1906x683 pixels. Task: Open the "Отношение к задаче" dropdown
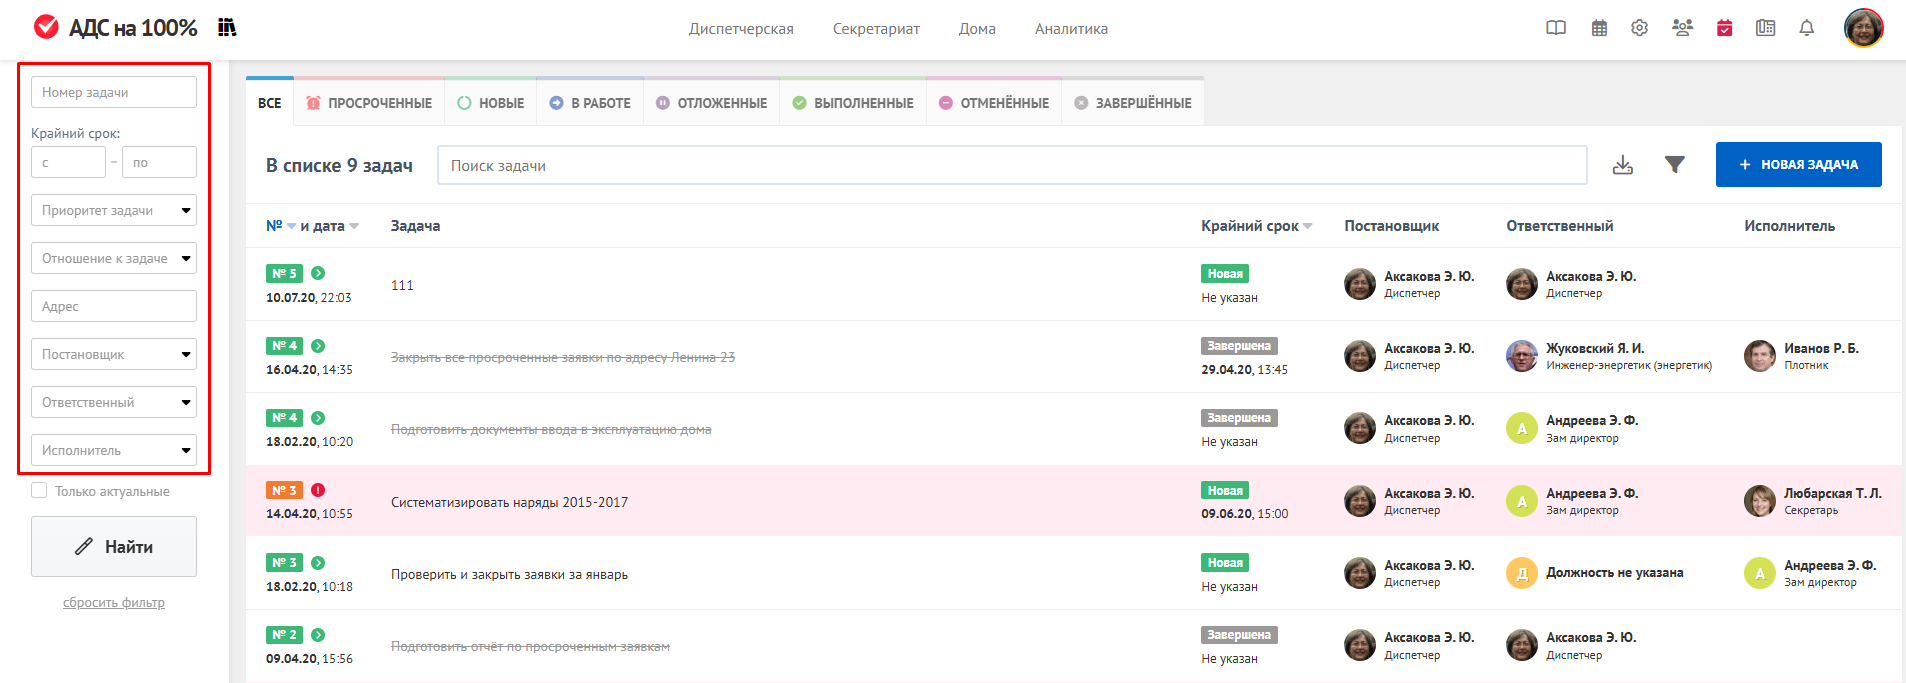point(114,258)
